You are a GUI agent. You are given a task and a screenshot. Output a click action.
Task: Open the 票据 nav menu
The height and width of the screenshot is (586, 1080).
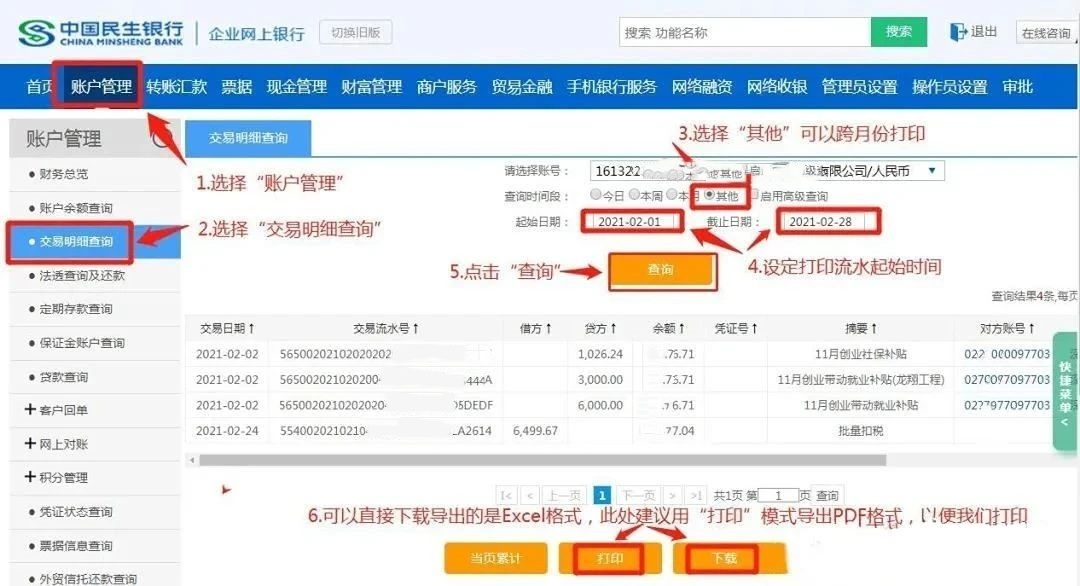(x=236, y=87)
